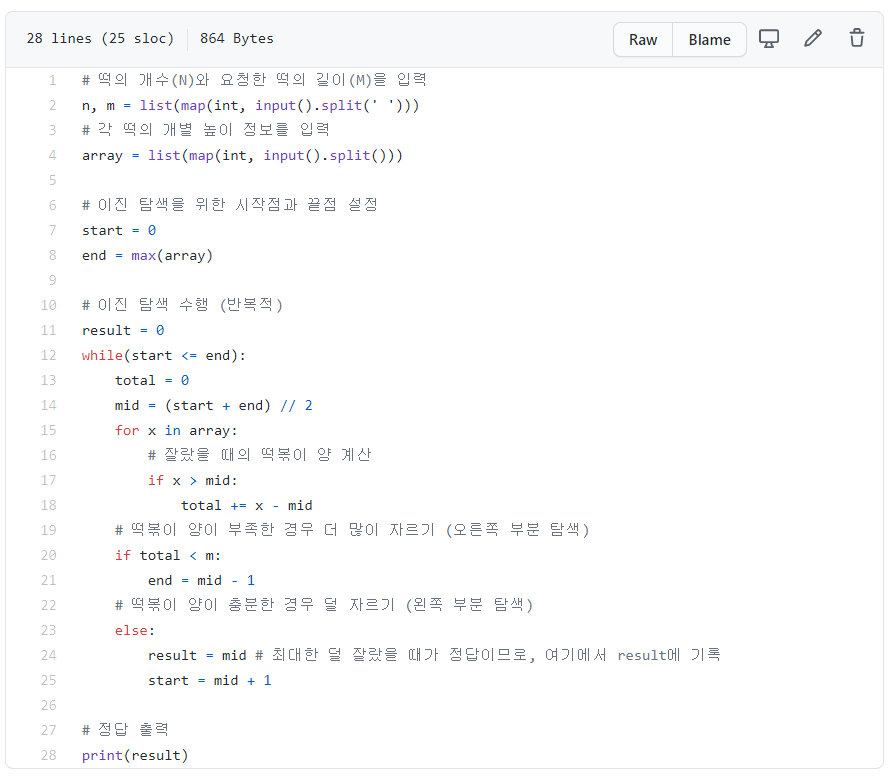Image resolution: width=894 pixels, height=779 pixels.
Task: Select line number 23
Action: [x=48, y=630]
